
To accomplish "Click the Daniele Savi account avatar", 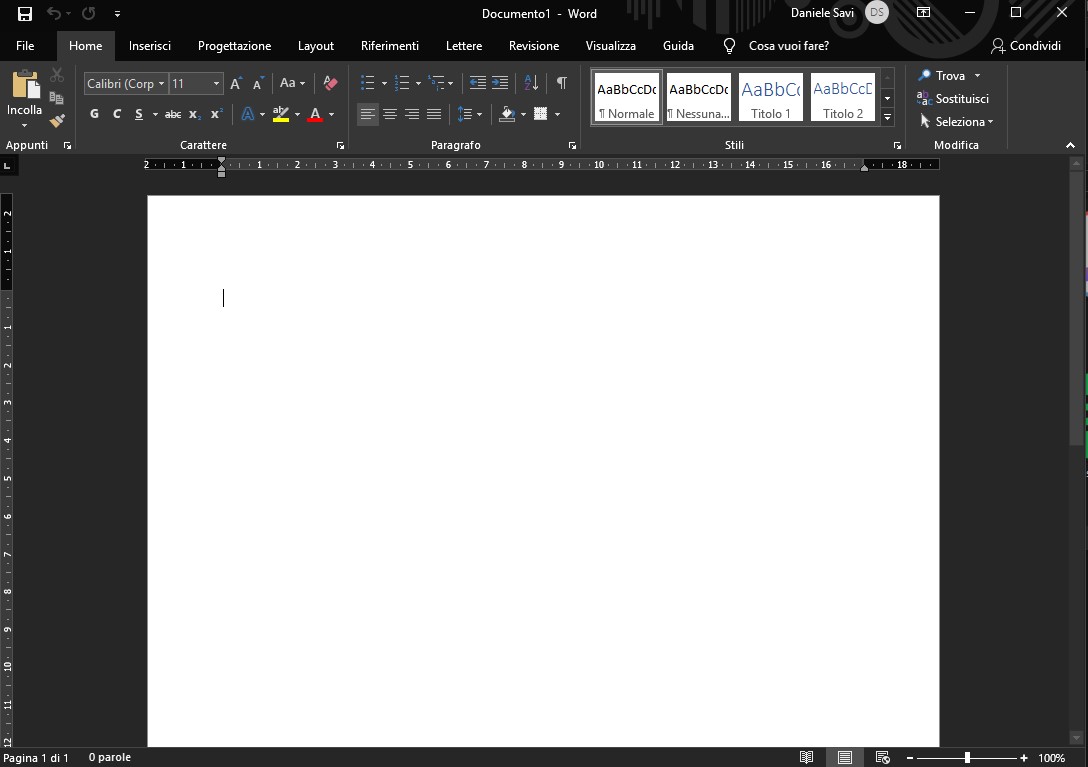I will coord(877,12).
